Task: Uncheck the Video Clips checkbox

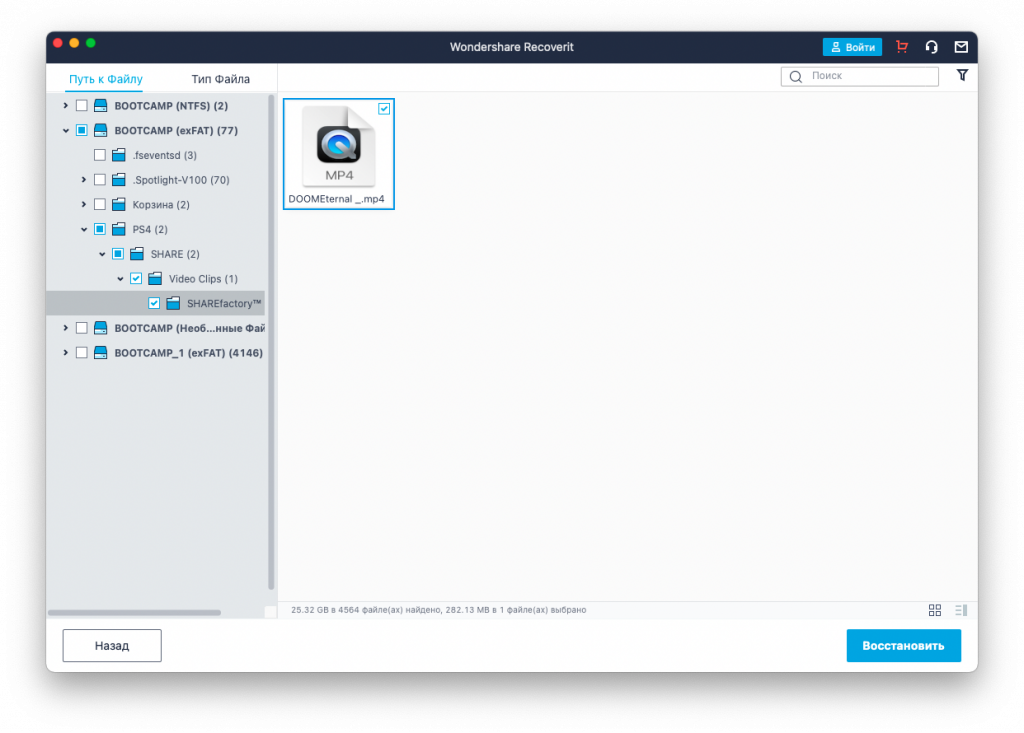Action: tap(136, 278)
